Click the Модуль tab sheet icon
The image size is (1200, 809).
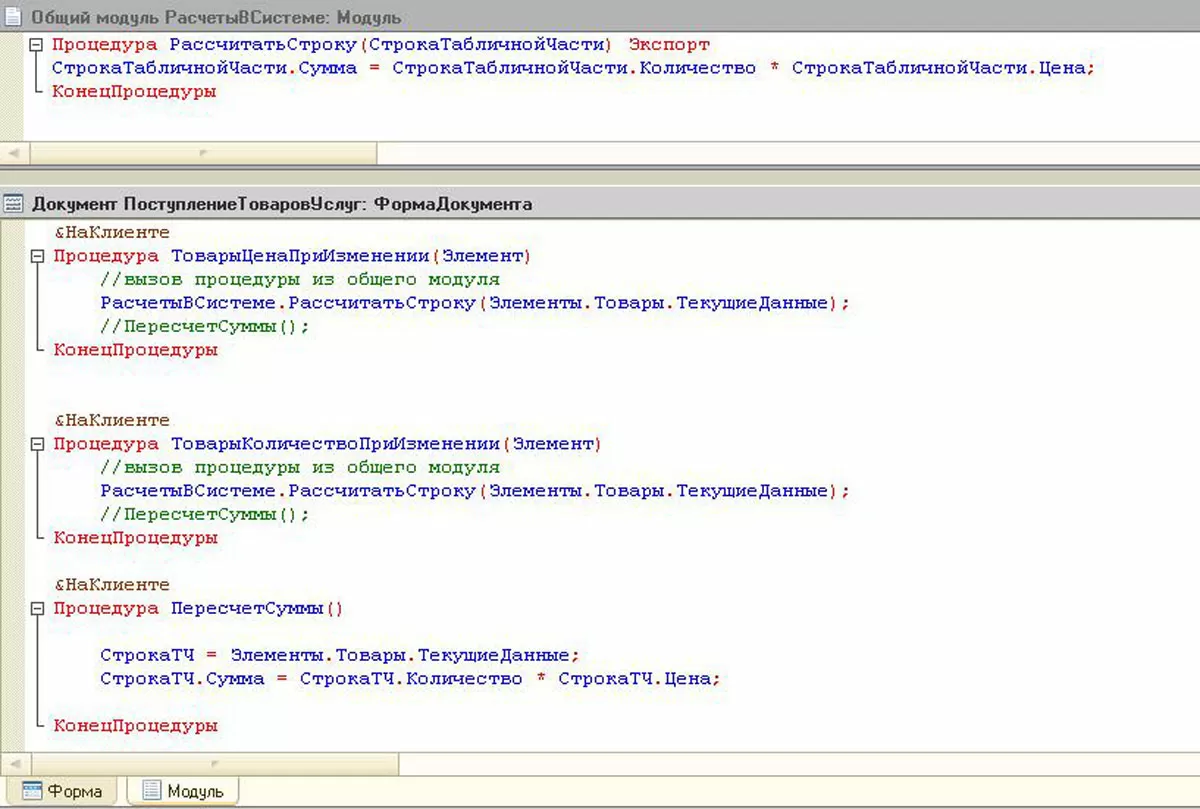pyautogui.click(x=152, y=791)
